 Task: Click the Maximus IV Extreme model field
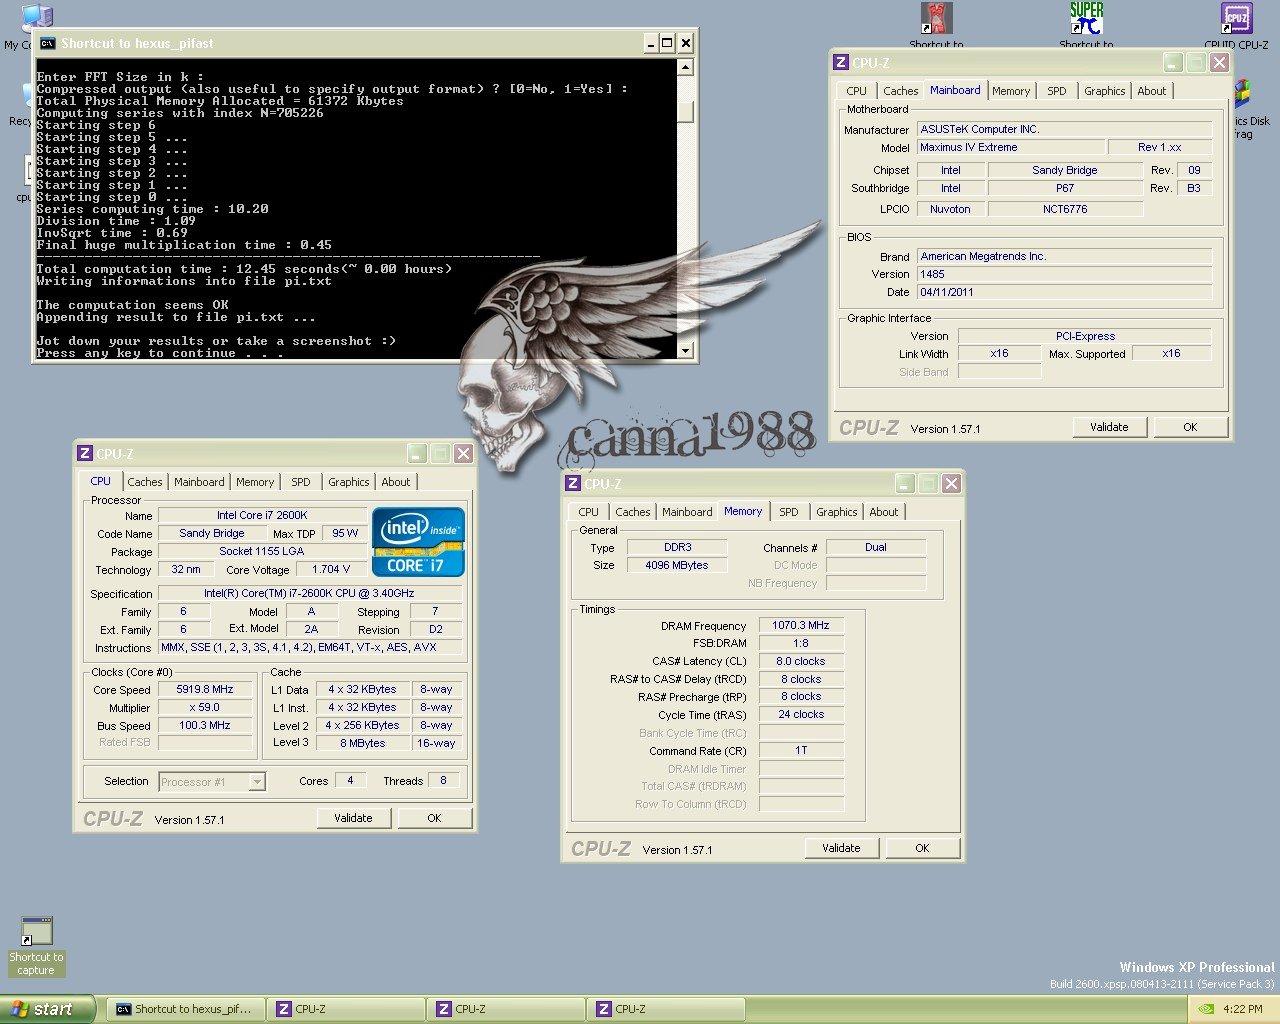tap(1010, 148)
